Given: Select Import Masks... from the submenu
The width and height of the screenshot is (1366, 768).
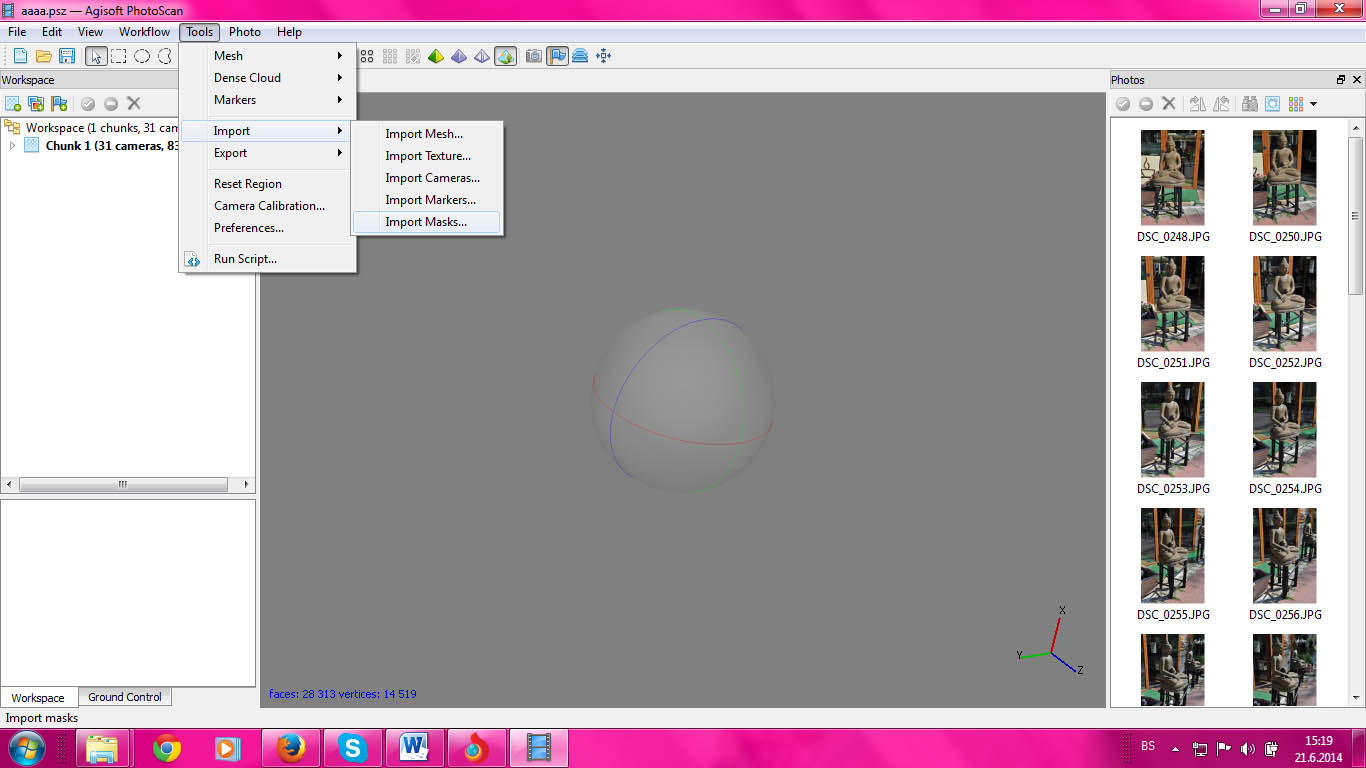Looking at the screenshot, I should (426, 222).
